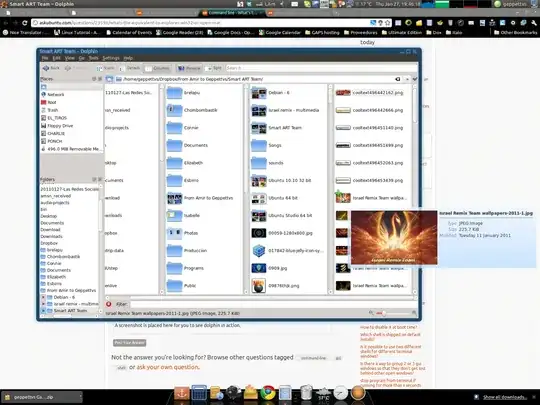The width and height of the screenshot is (540, 405).
Task: Open the Help menu in Dolphin
Action: [128, 58]
